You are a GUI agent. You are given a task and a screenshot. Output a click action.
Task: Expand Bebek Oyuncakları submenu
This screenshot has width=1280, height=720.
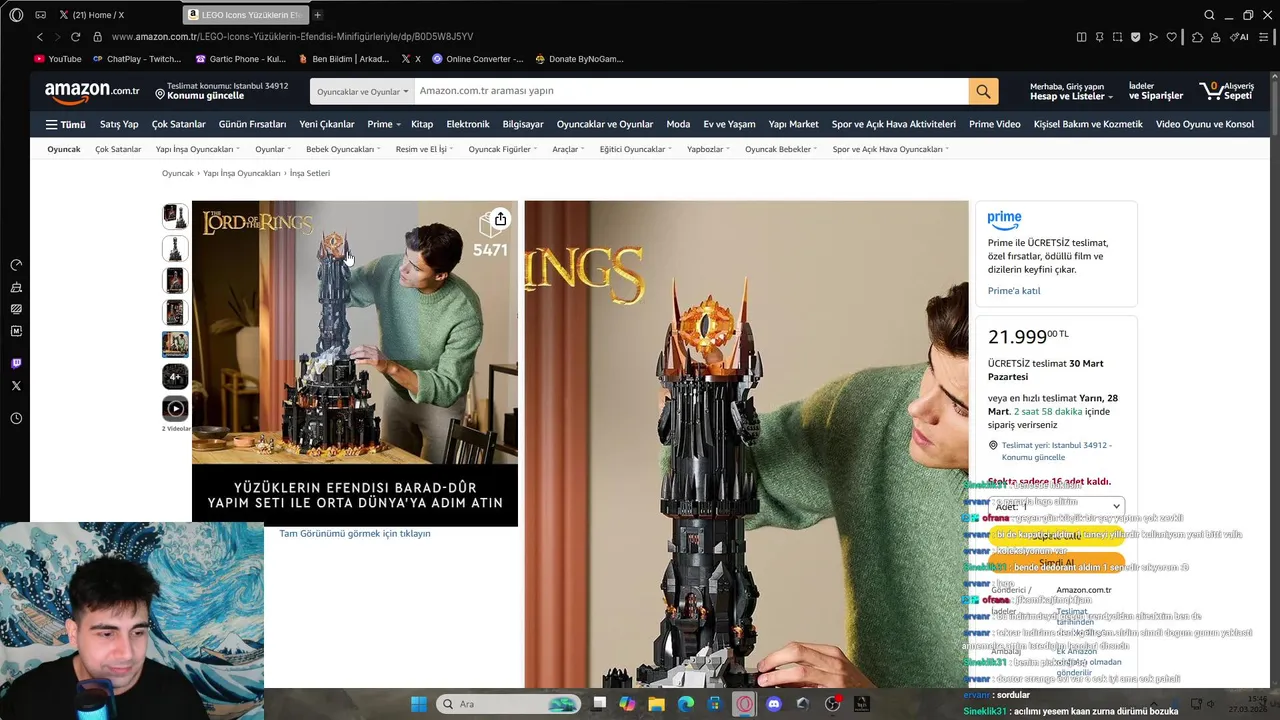343,149
